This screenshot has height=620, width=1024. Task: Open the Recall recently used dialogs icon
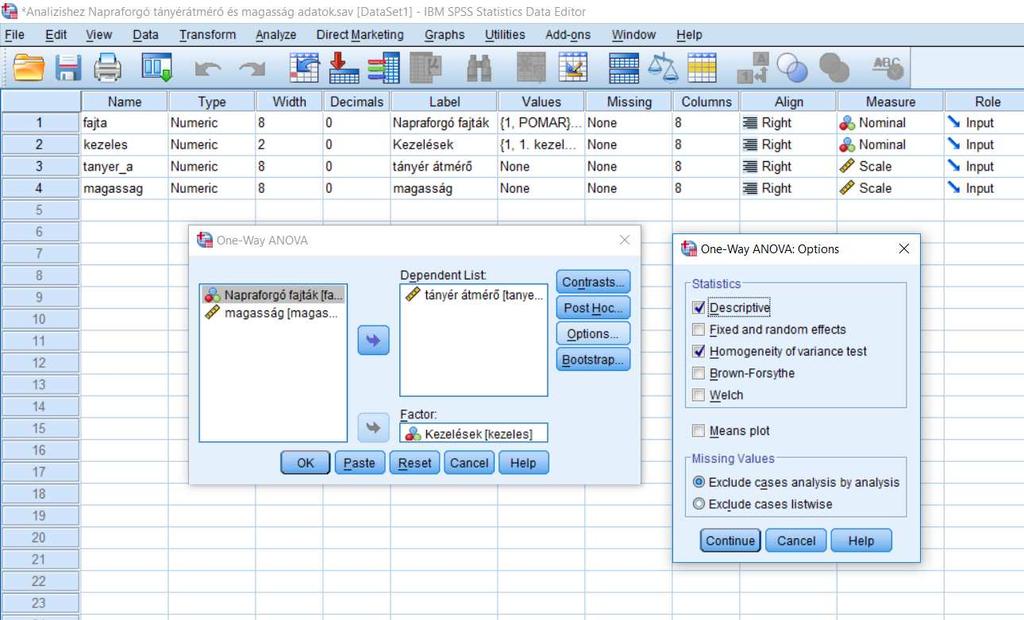(x=157, y=68)
